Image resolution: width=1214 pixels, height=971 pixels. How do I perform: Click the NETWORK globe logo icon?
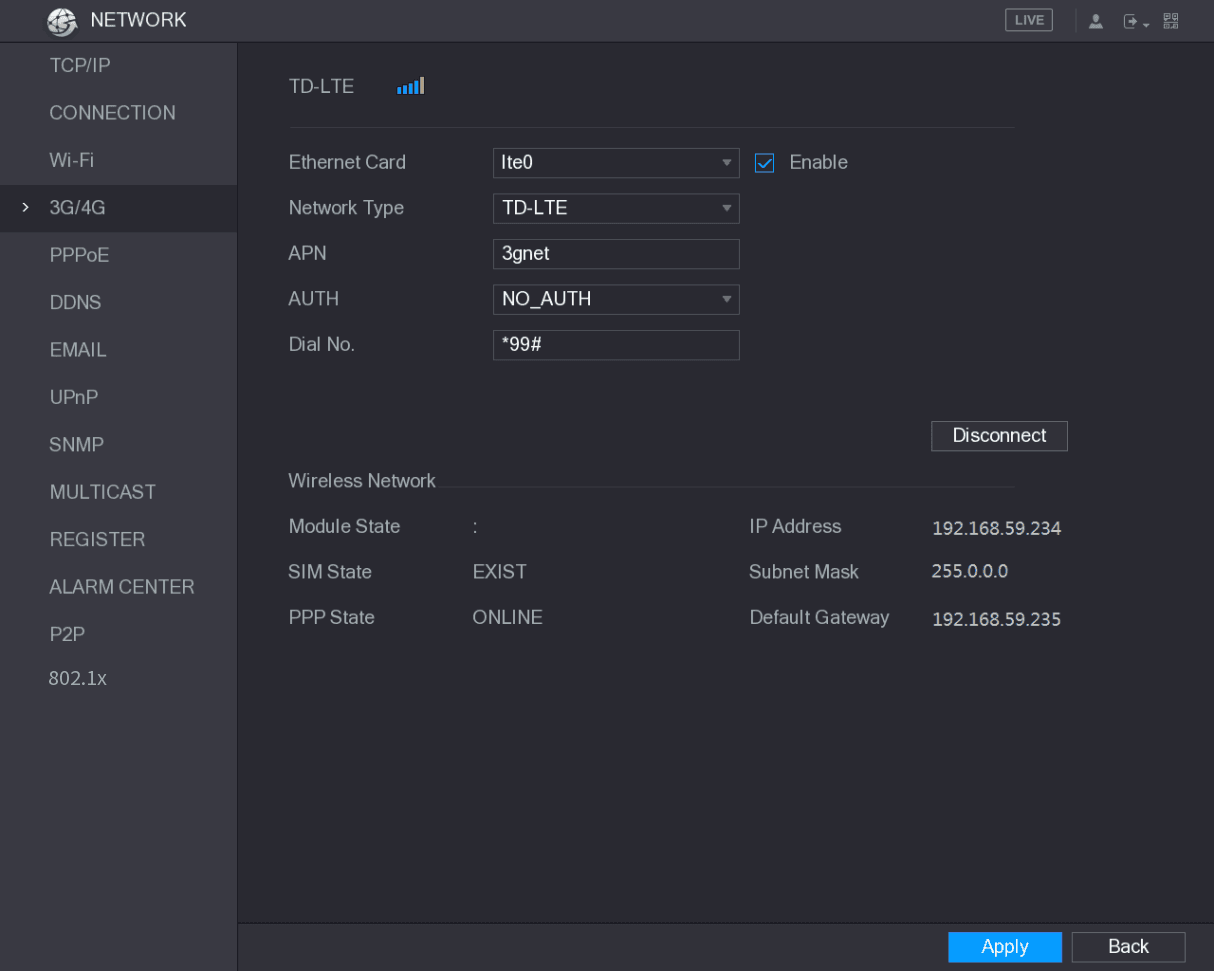62,21
